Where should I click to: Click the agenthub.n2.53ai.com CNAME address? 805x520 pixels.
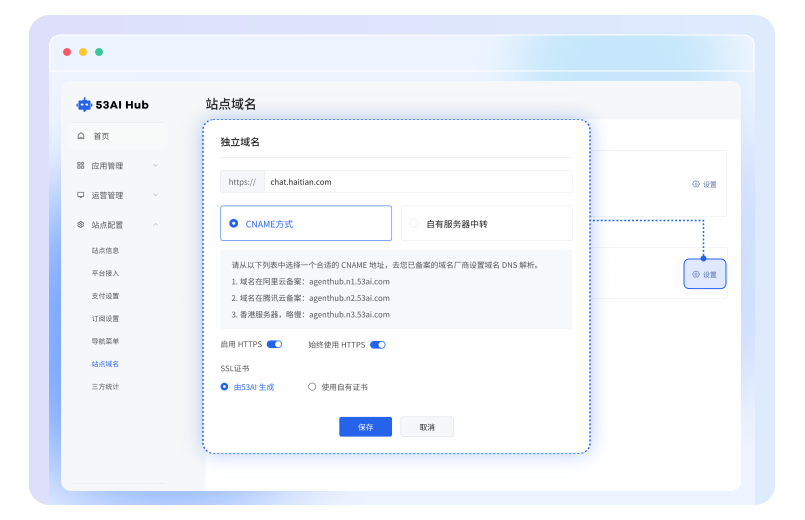[349, 298]
